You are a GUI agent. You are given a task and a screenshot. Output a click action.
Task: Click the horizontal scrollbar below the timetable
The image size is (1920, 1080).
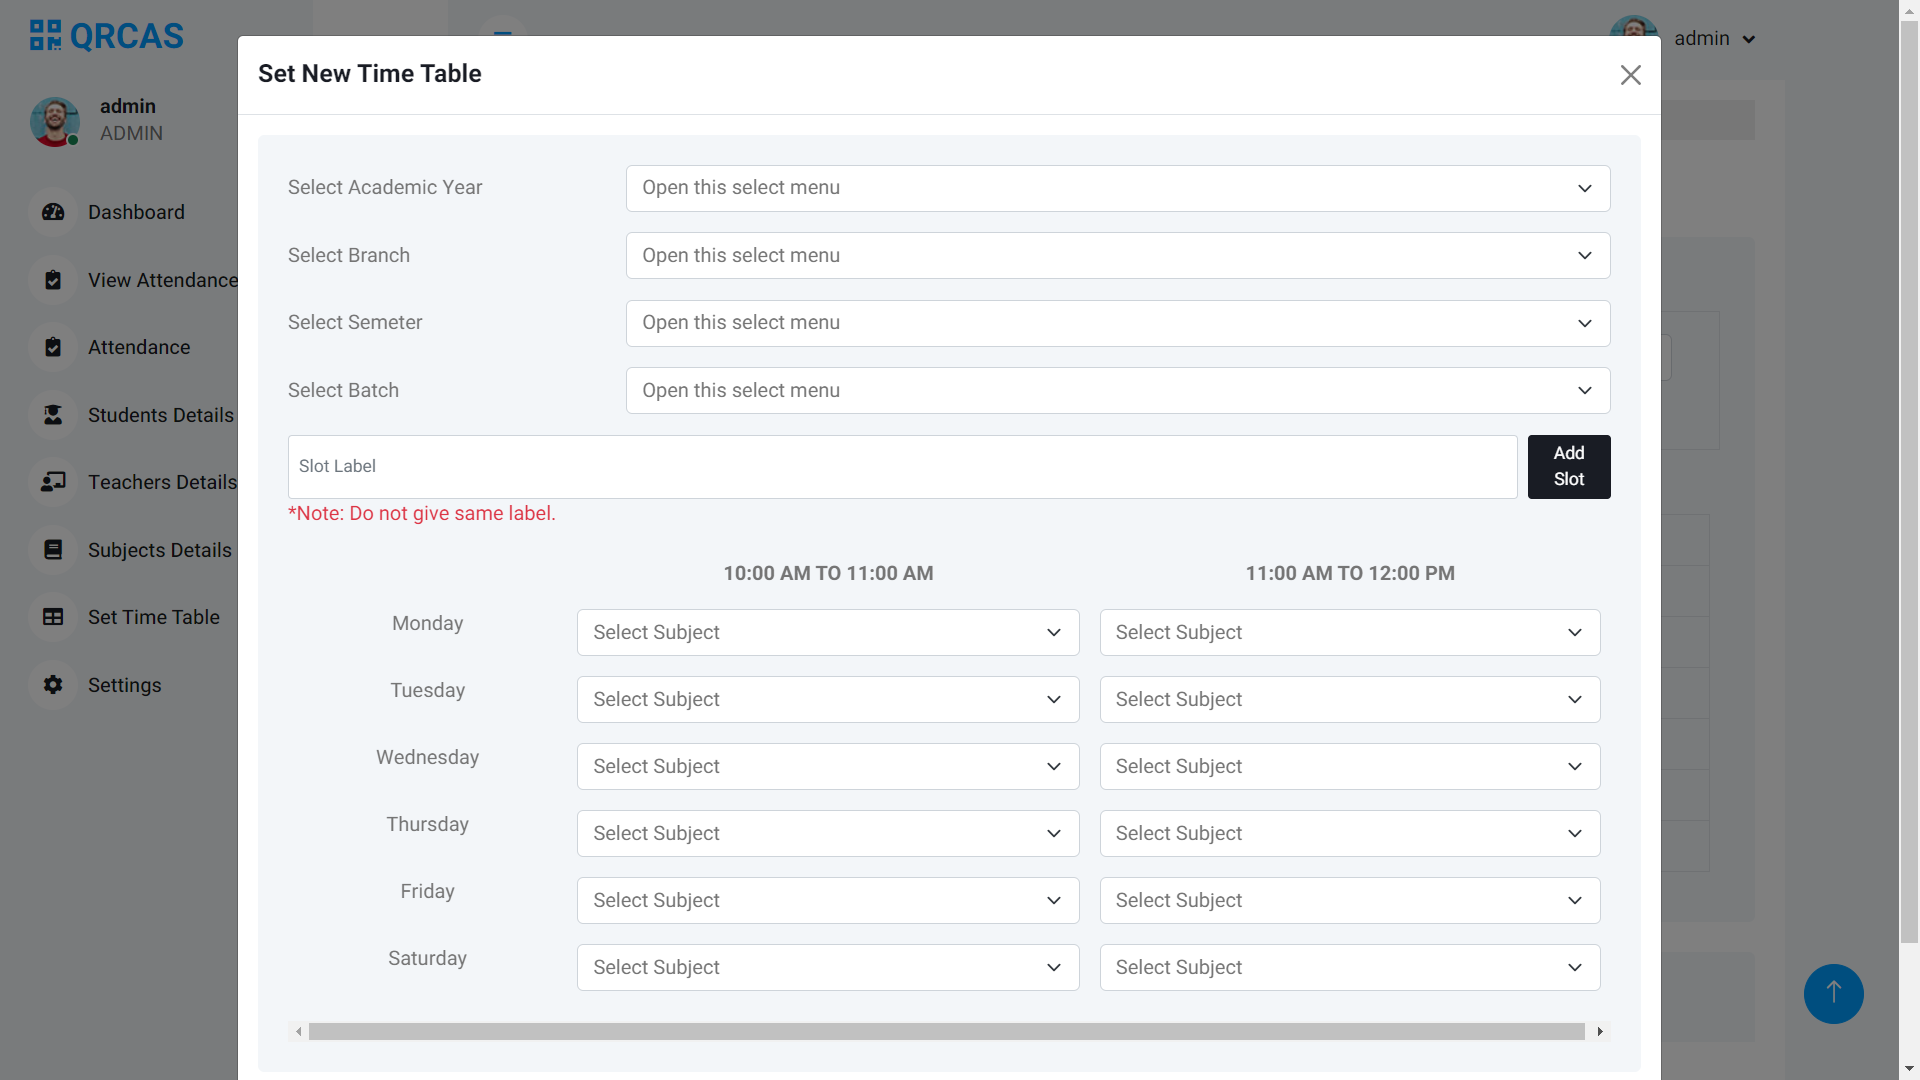tap(948, 1031)
